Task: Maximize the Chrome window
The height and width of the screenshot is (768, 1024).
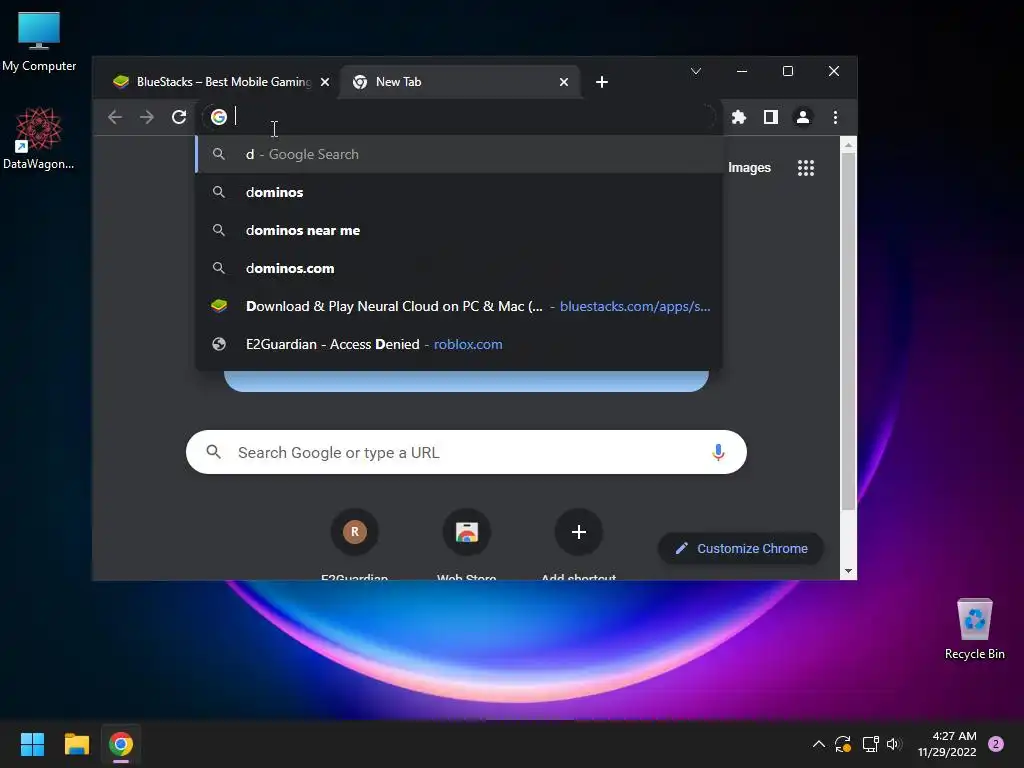Action: pos(788,71)
